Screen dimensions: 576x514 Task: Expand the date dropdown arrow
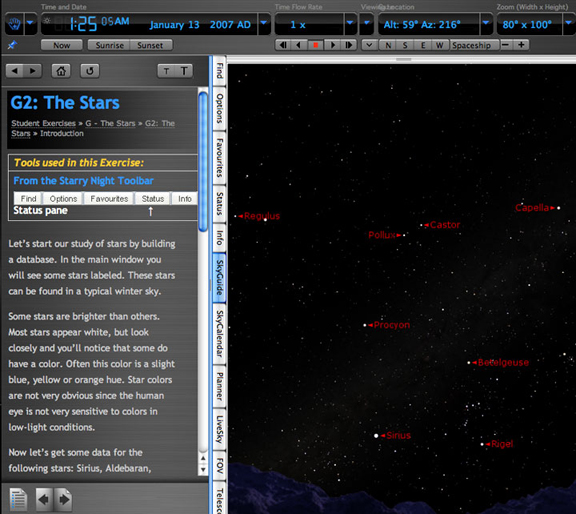point(264,24)
